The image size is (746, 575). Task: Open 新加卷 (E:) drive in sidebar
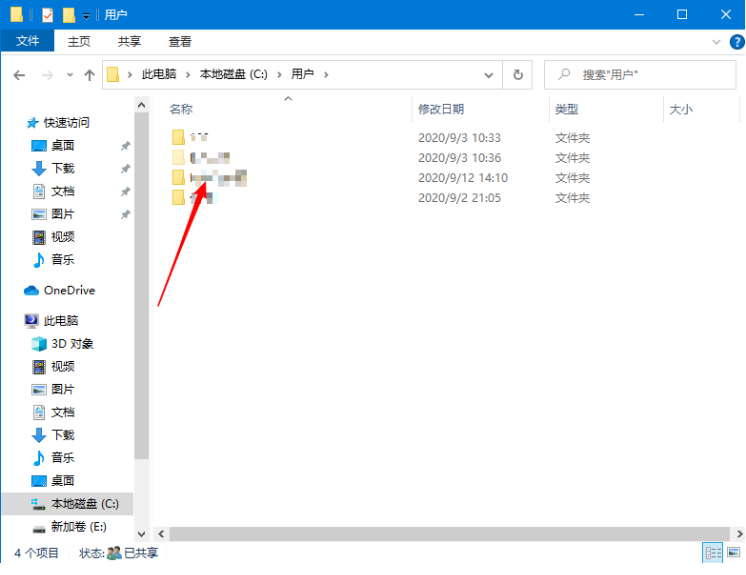click(x=78, y=526)
